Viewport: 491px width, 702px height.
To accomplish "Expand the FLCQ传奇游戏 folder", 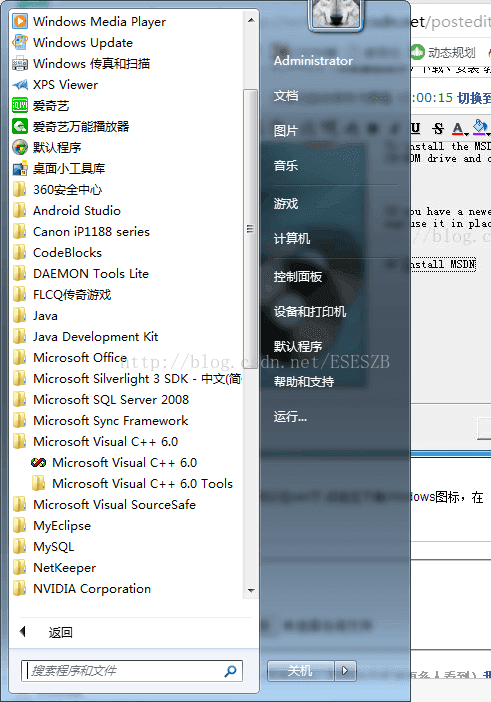I will 72,295.
